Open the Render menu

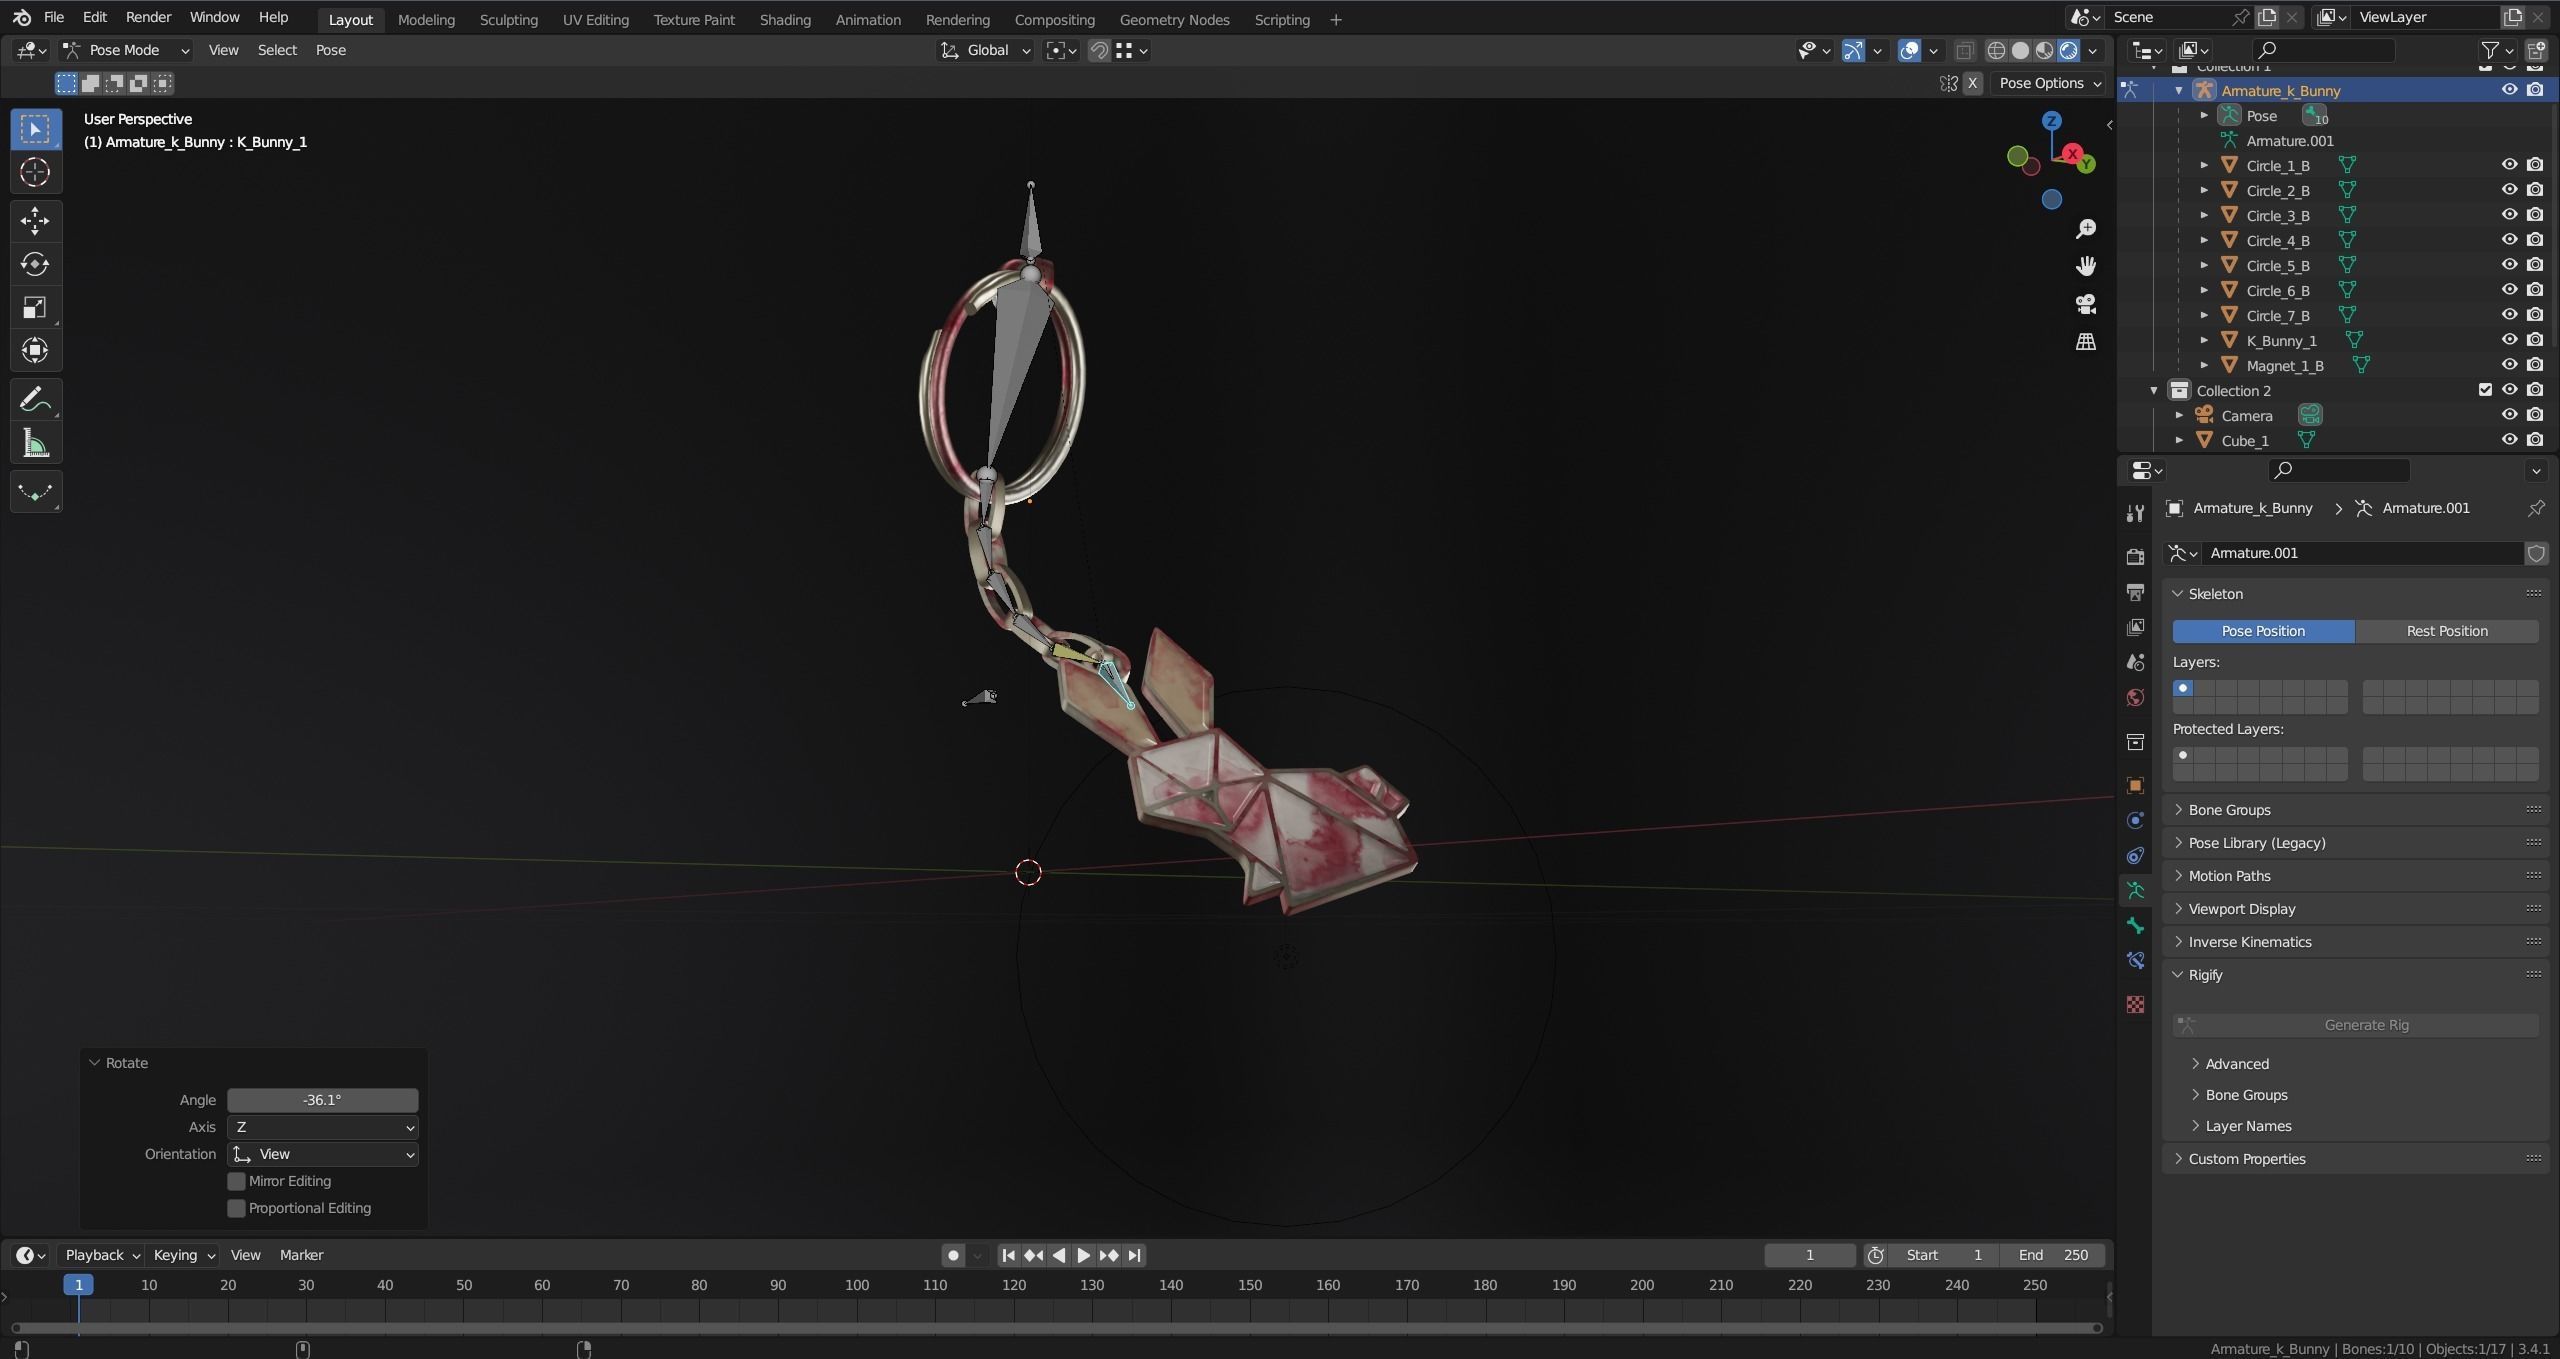[x=148, y=17]
